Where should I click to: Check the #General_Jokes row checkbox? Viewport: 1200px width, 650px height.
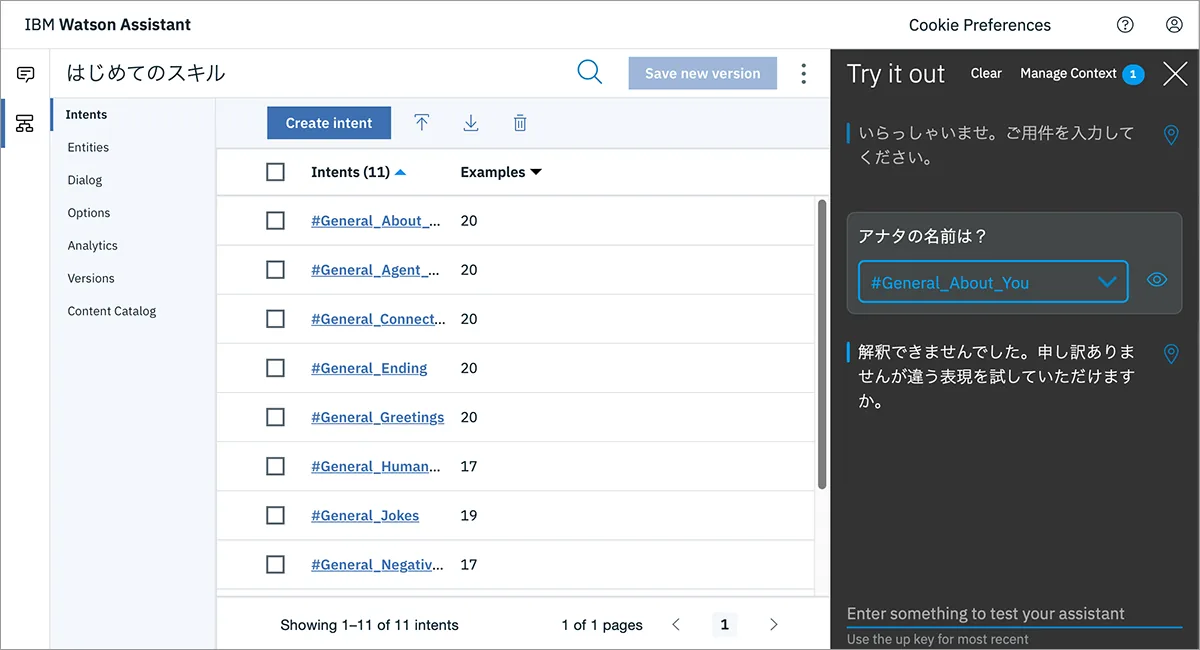[276, 516]
